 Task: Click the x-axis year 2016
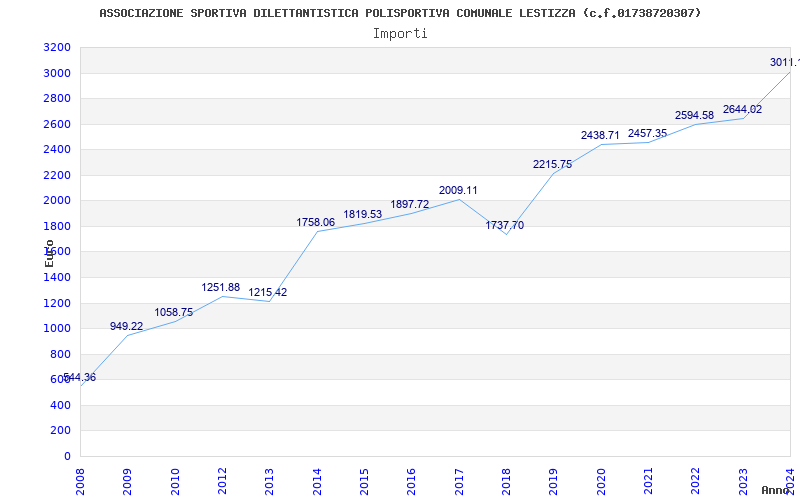coord(412,482)
